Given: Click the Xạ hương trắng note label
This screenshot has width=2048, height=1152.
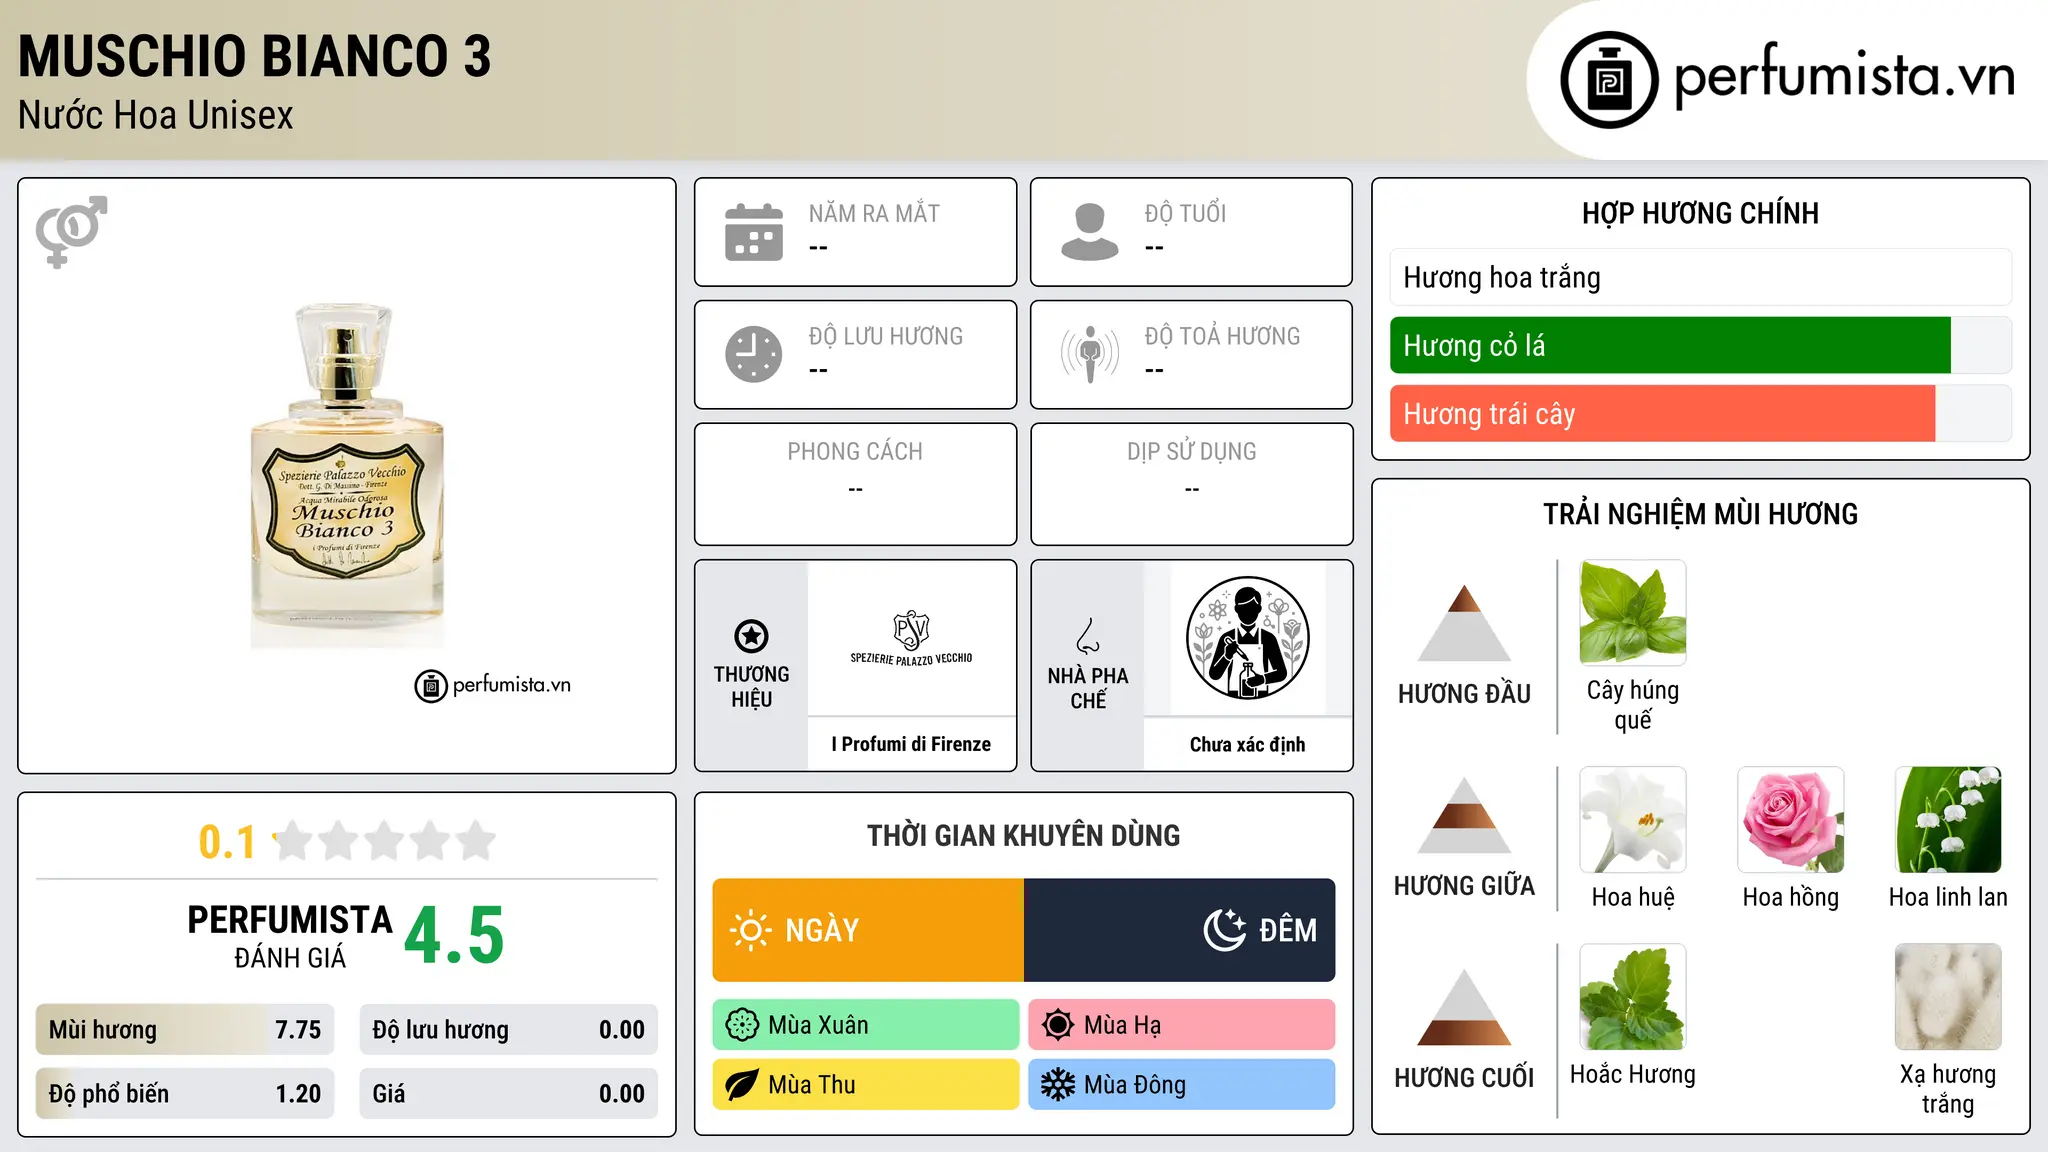Looking at the screenshot, I should click(x=1948, y=1089).
